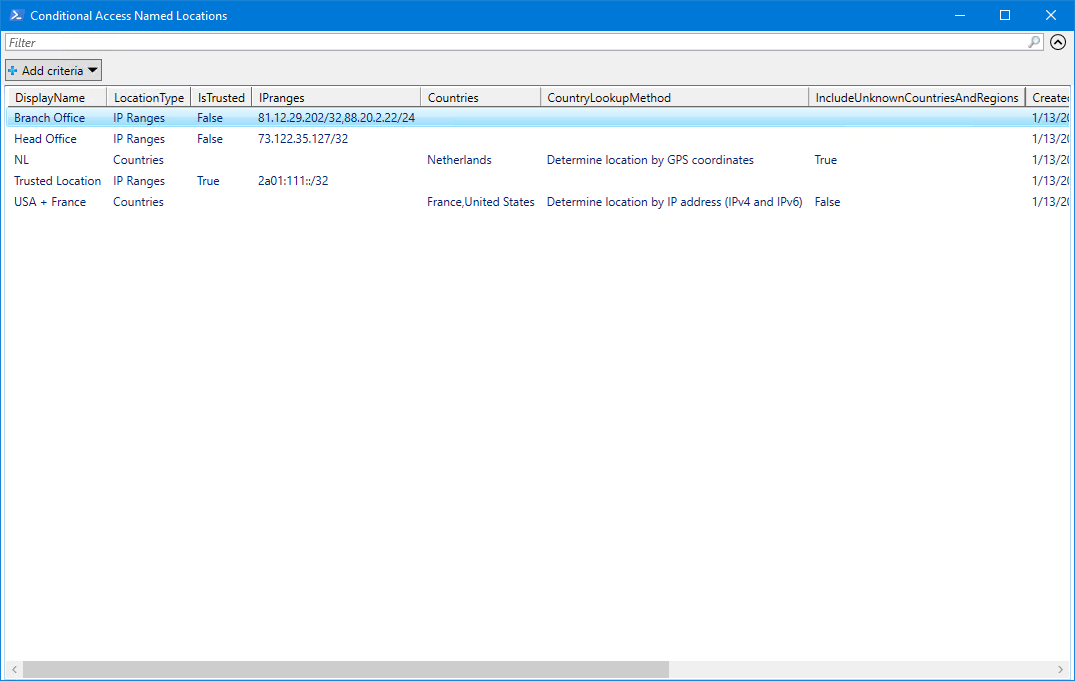This screenshot has height=681, width=1075.
Task: Sort by DisplayName column header
Action: coord(50,98)
